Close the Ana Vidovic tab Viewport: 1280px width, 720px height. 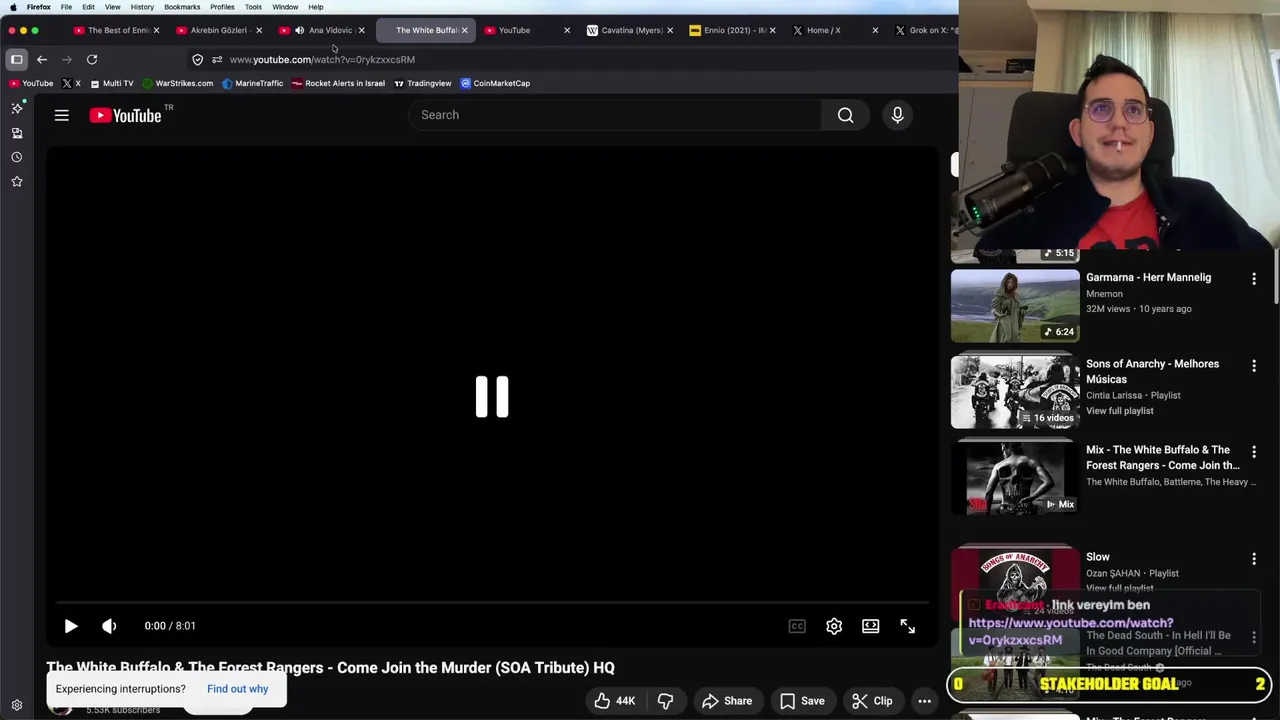pyautogui.click(x=361, y=30)
